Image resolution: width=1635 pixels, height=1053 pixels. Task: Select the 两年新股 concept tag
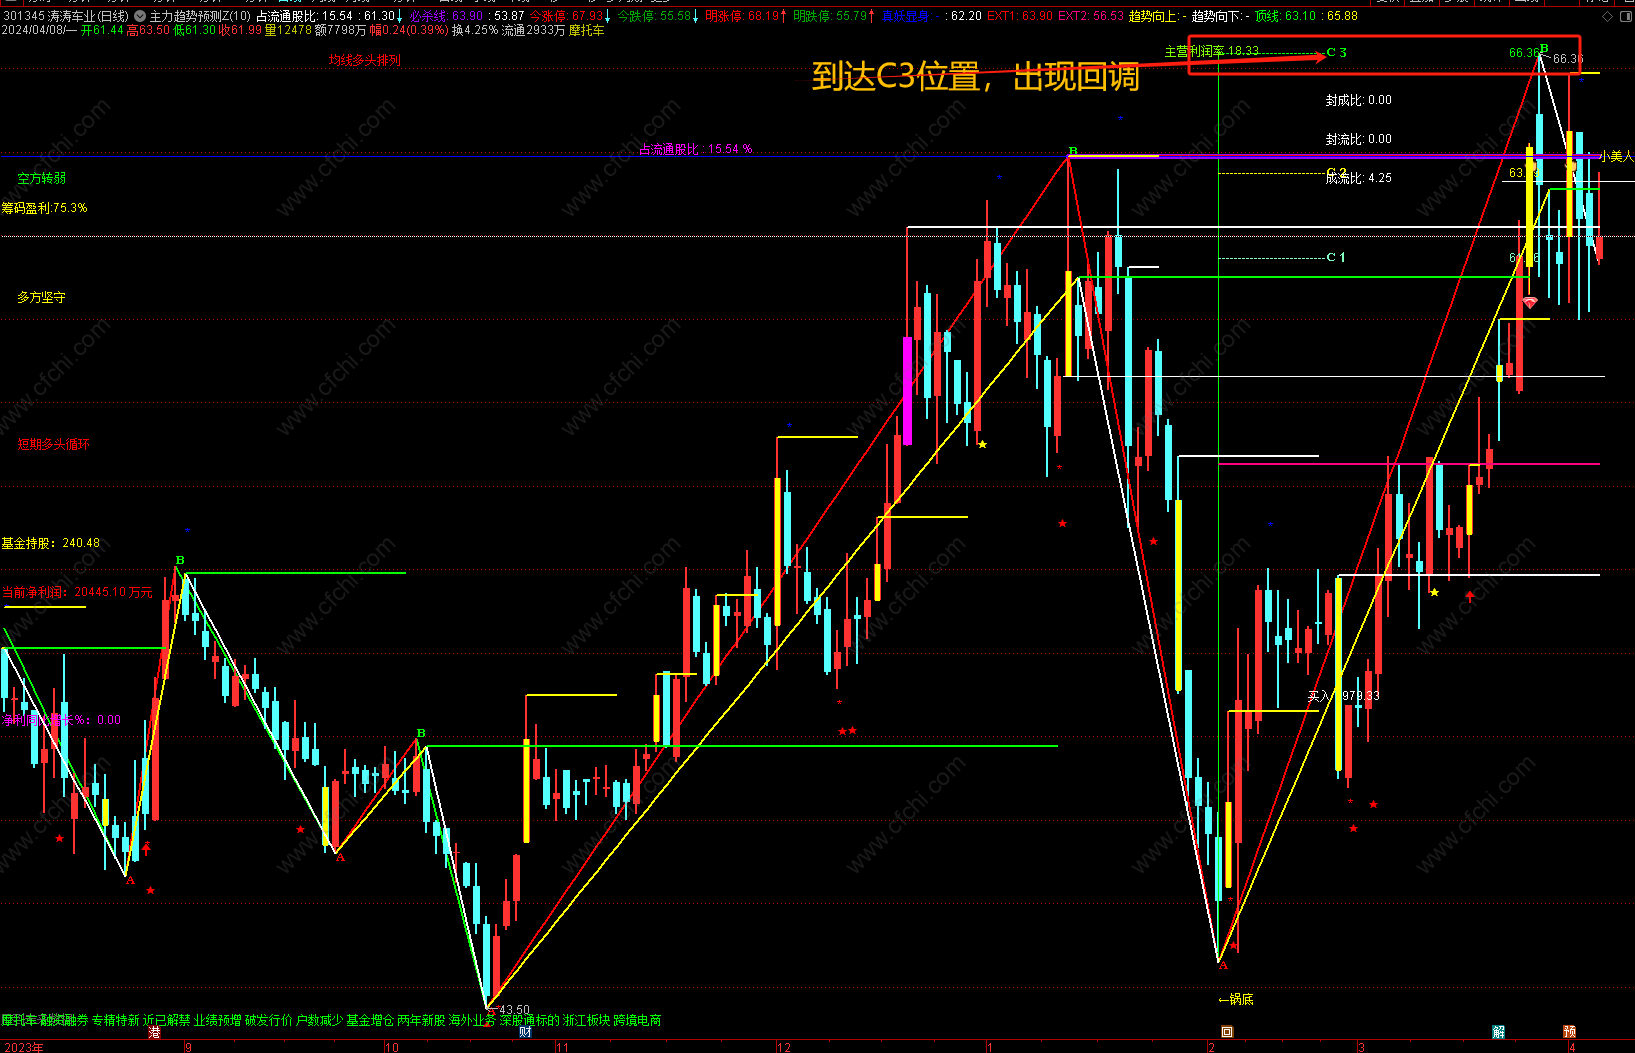coord(421,1020)
